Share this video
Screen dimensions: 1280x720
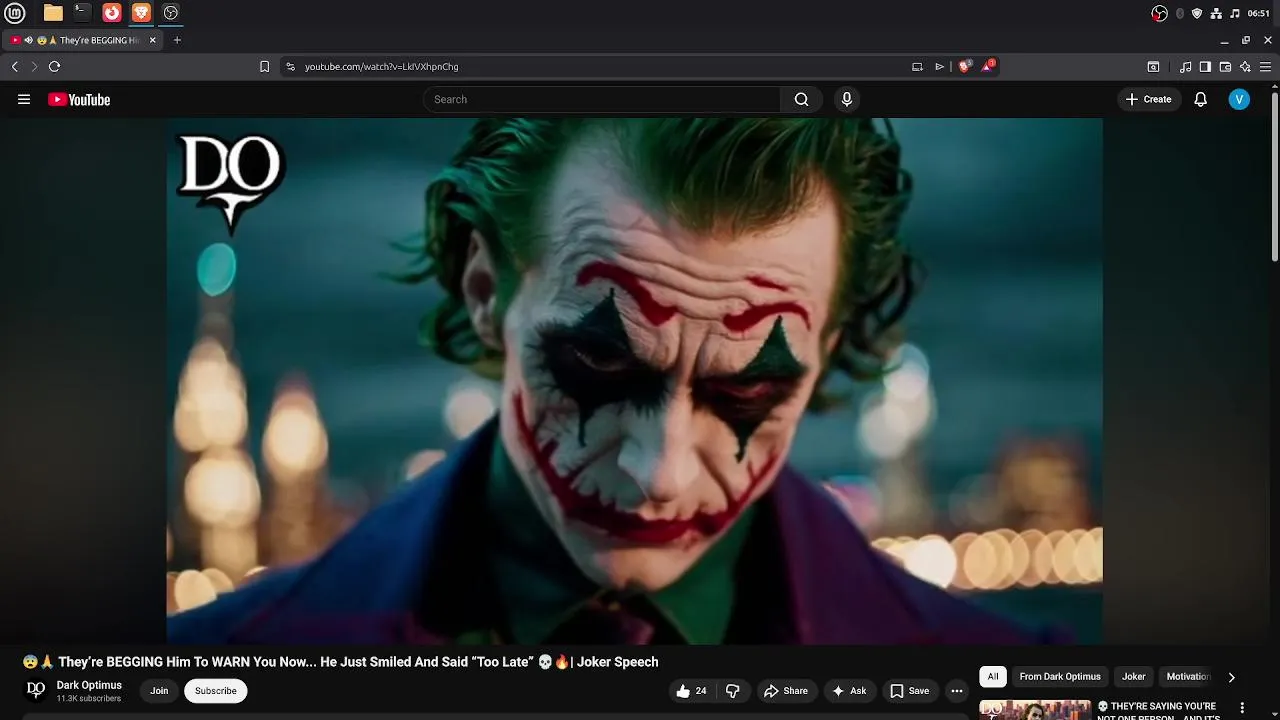click(x=786, y=691)
